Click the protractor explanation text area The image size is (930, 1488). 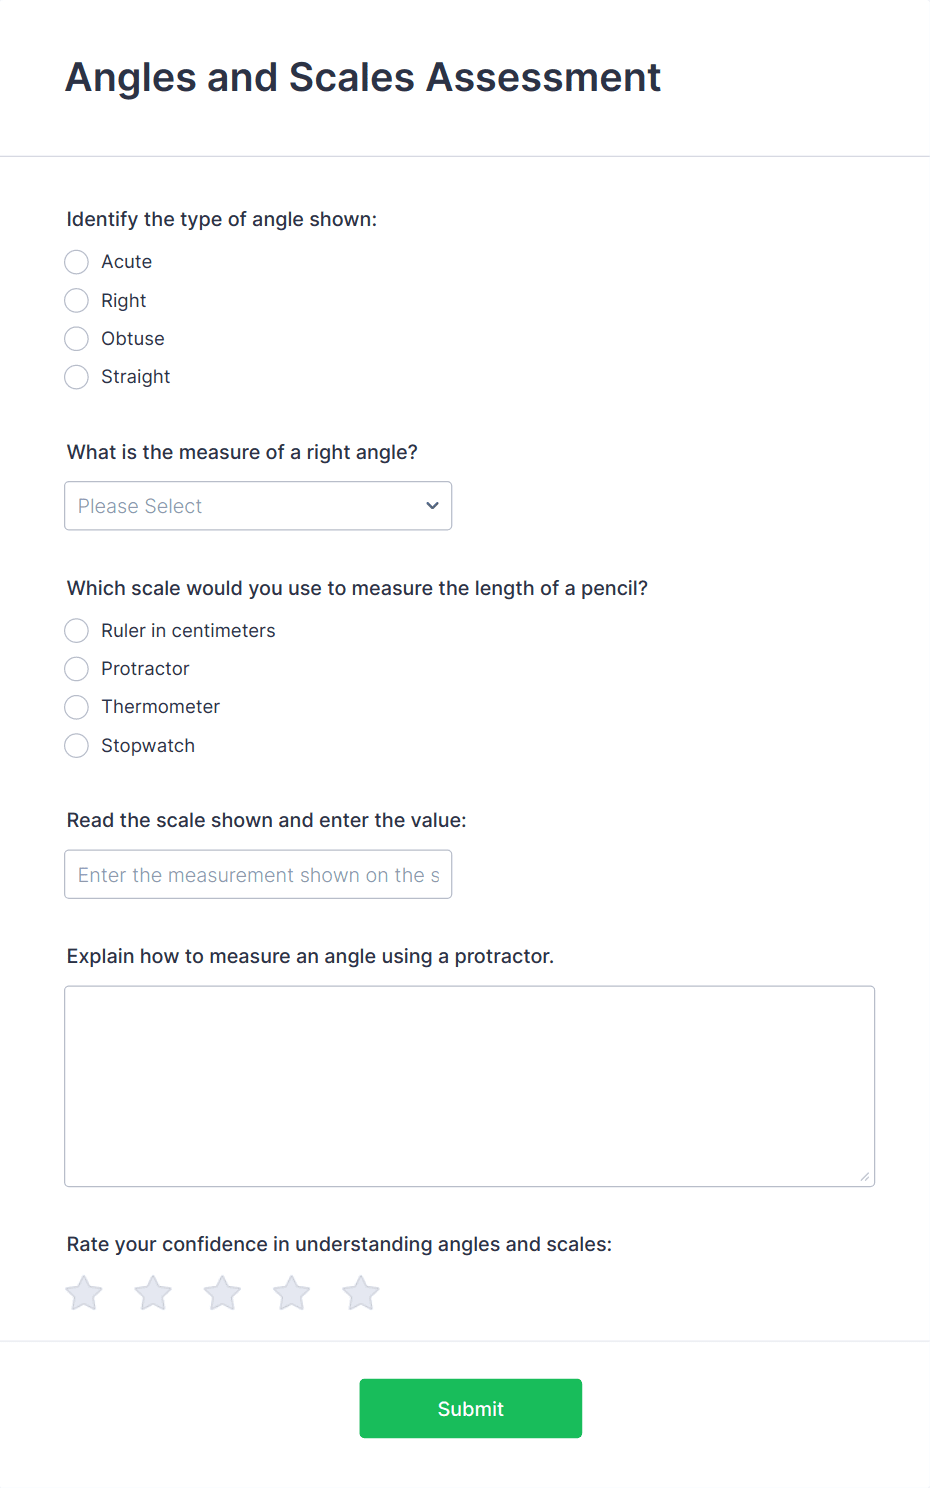469,1085
